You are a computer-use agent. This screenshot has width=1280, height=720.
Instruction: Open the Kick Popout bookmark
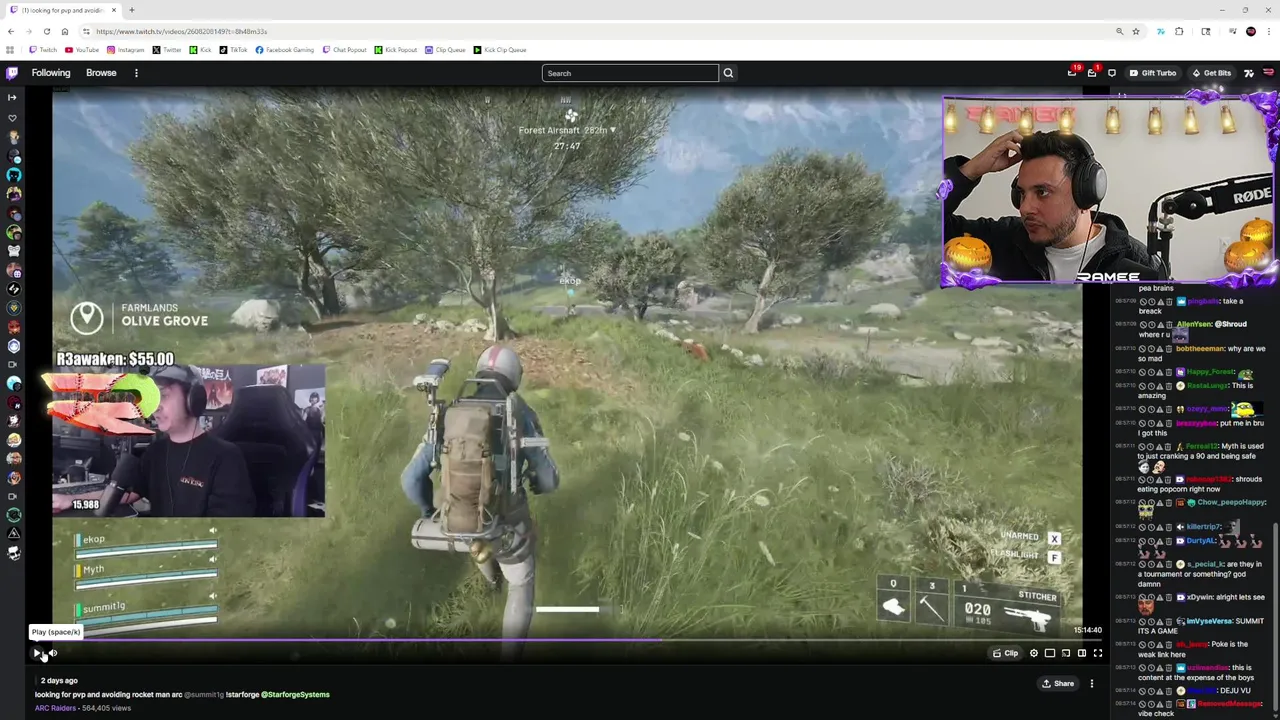point(396,50)
